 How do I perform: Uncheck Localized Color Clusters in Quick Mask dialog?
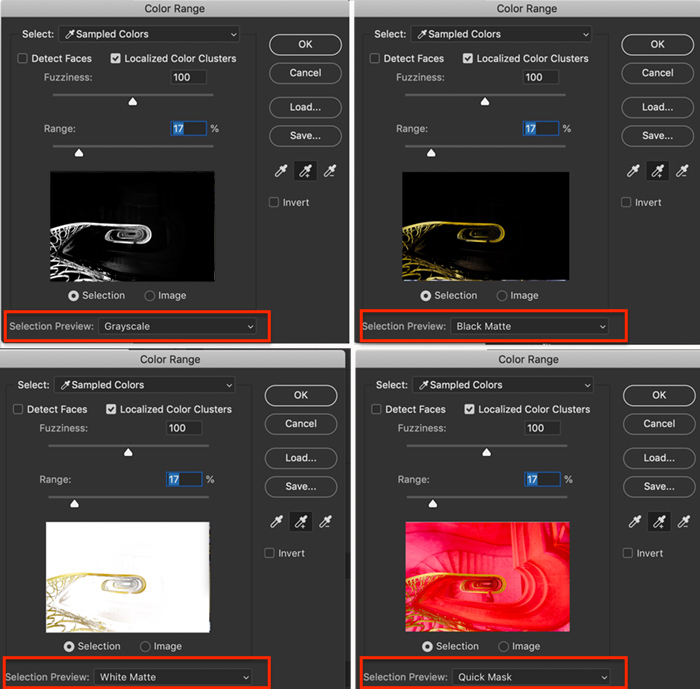pyautogui.click(x=469, y=409)
